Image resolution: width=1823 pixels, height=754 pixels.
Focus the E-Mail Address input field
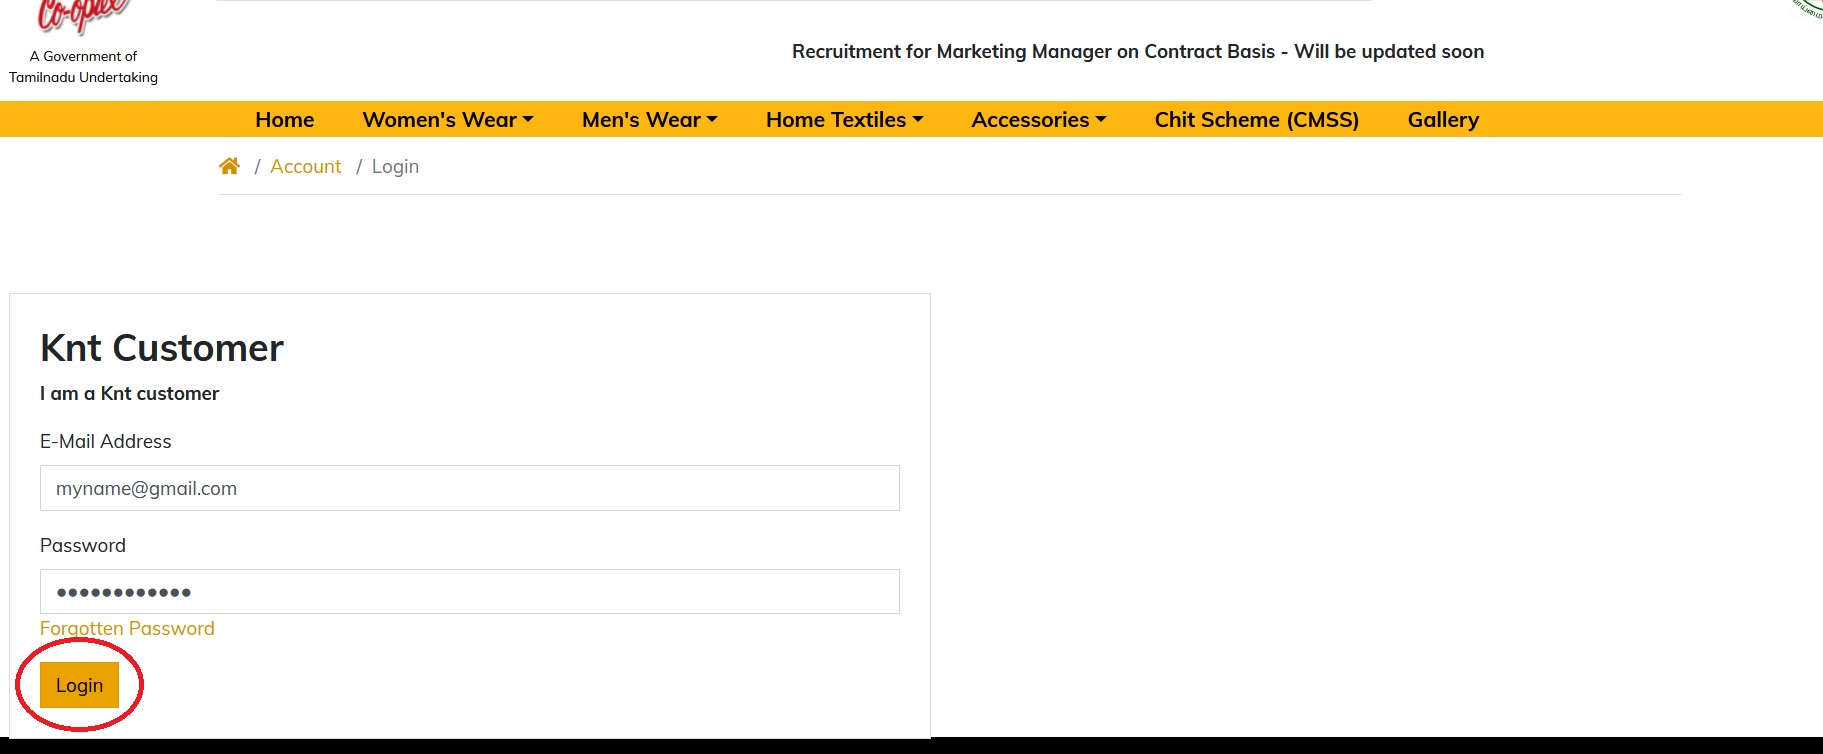click(470, 488)
